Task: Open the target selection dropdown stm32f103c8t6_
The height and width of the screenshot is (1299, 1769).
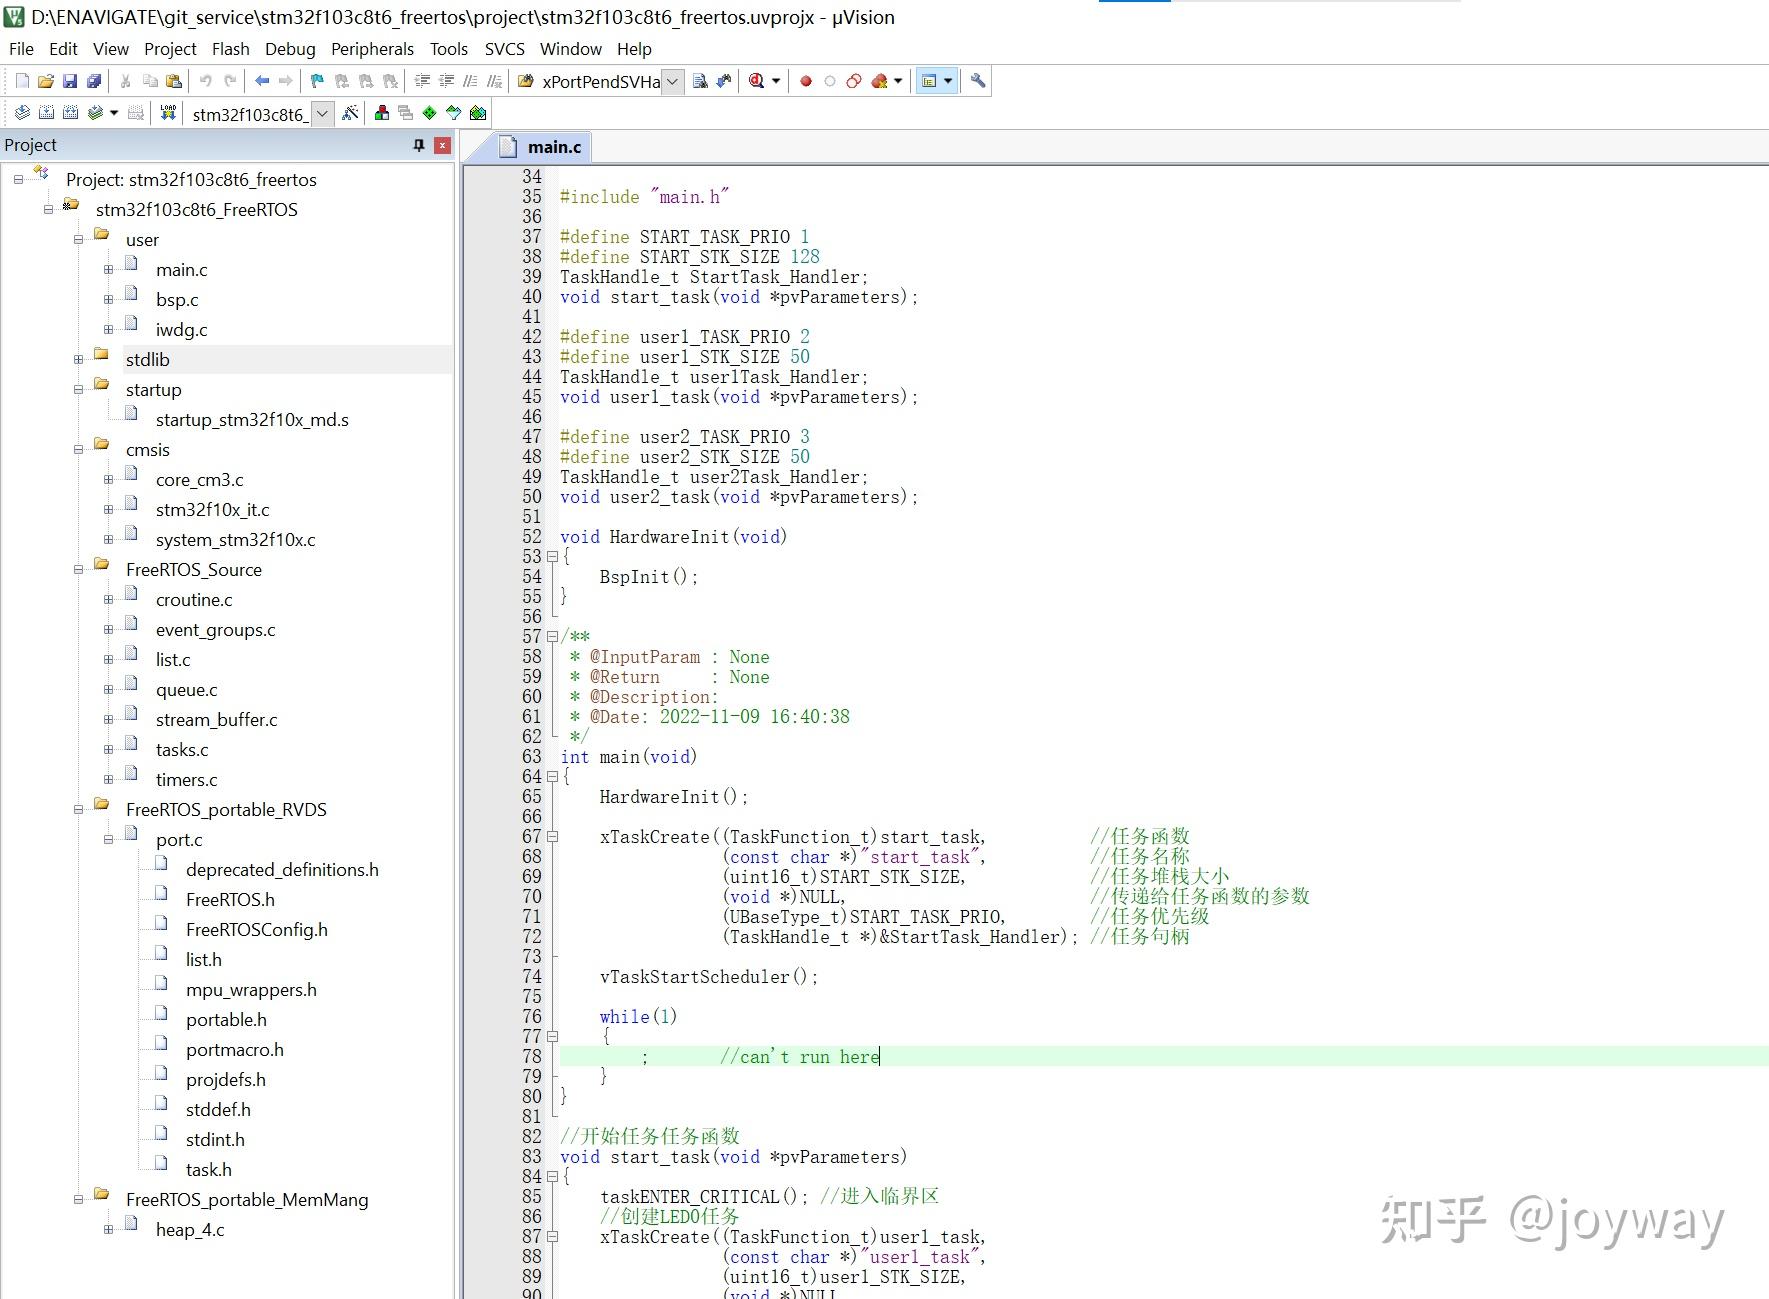Action: [321, 113]
